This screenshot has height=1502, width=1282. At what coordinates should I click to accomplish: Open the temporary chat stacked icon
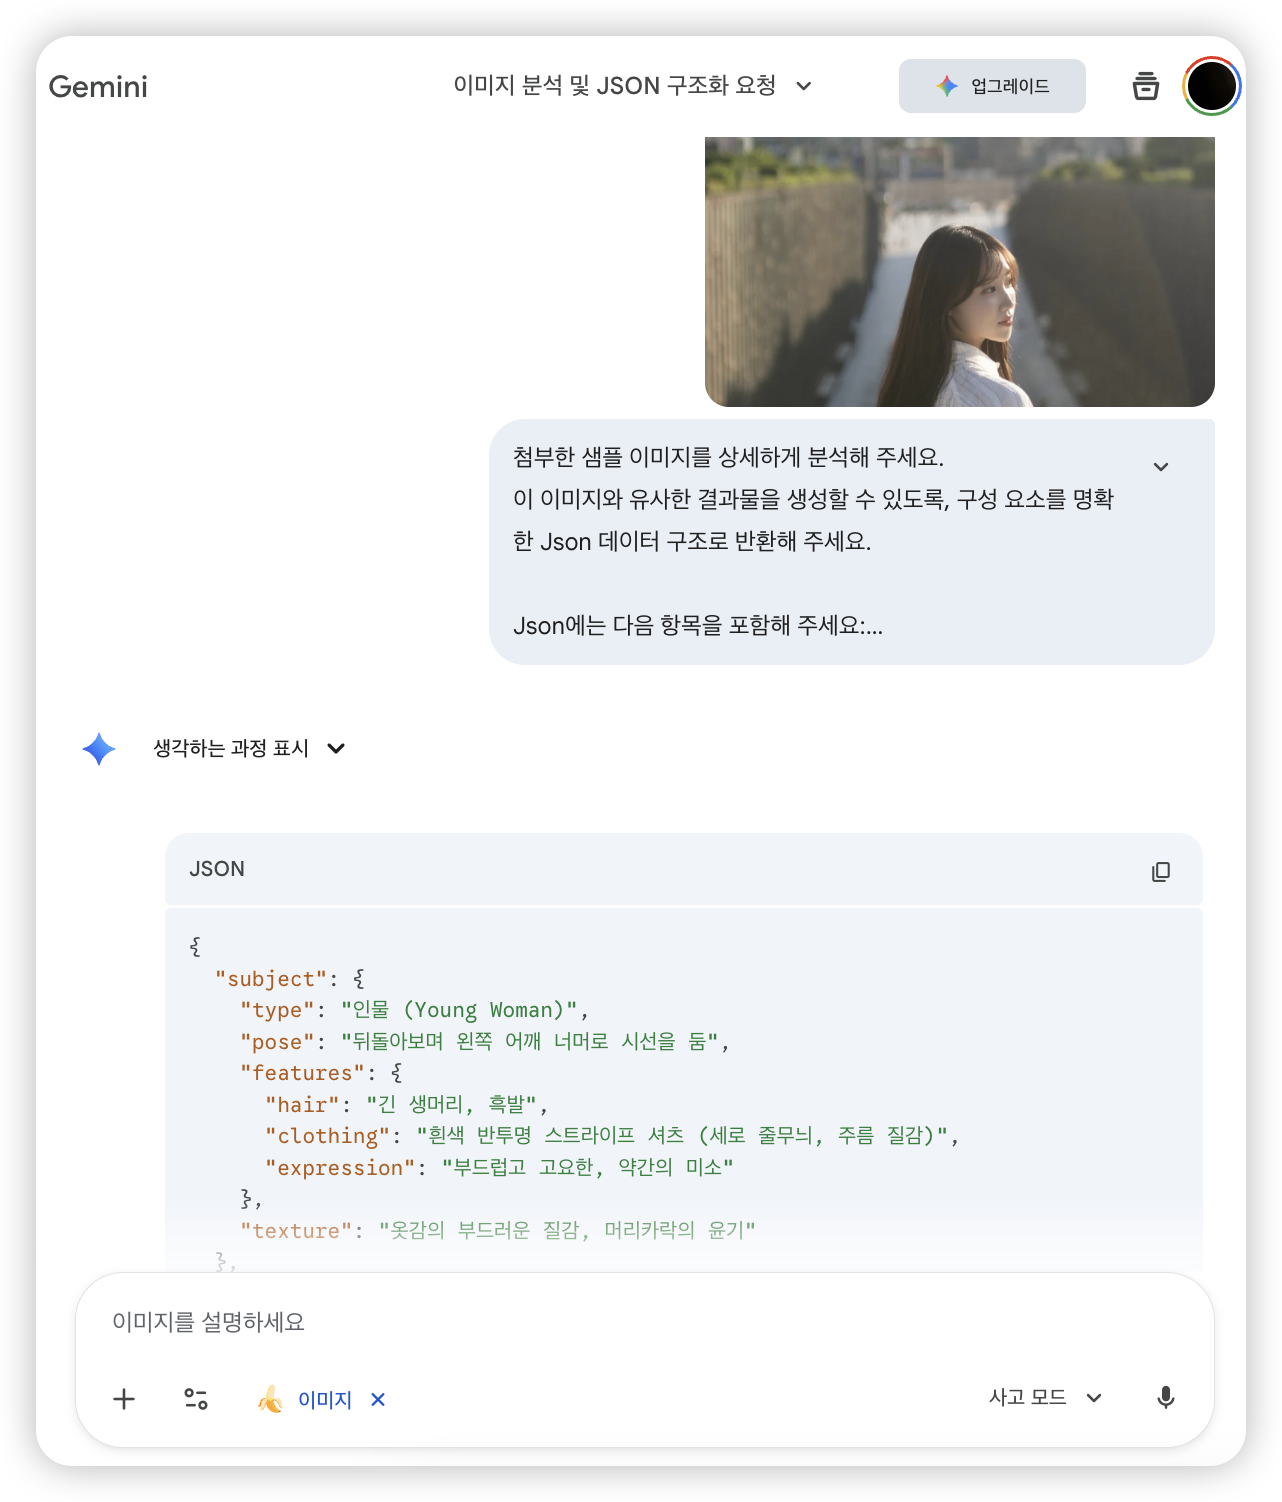tap(1146, 86)
